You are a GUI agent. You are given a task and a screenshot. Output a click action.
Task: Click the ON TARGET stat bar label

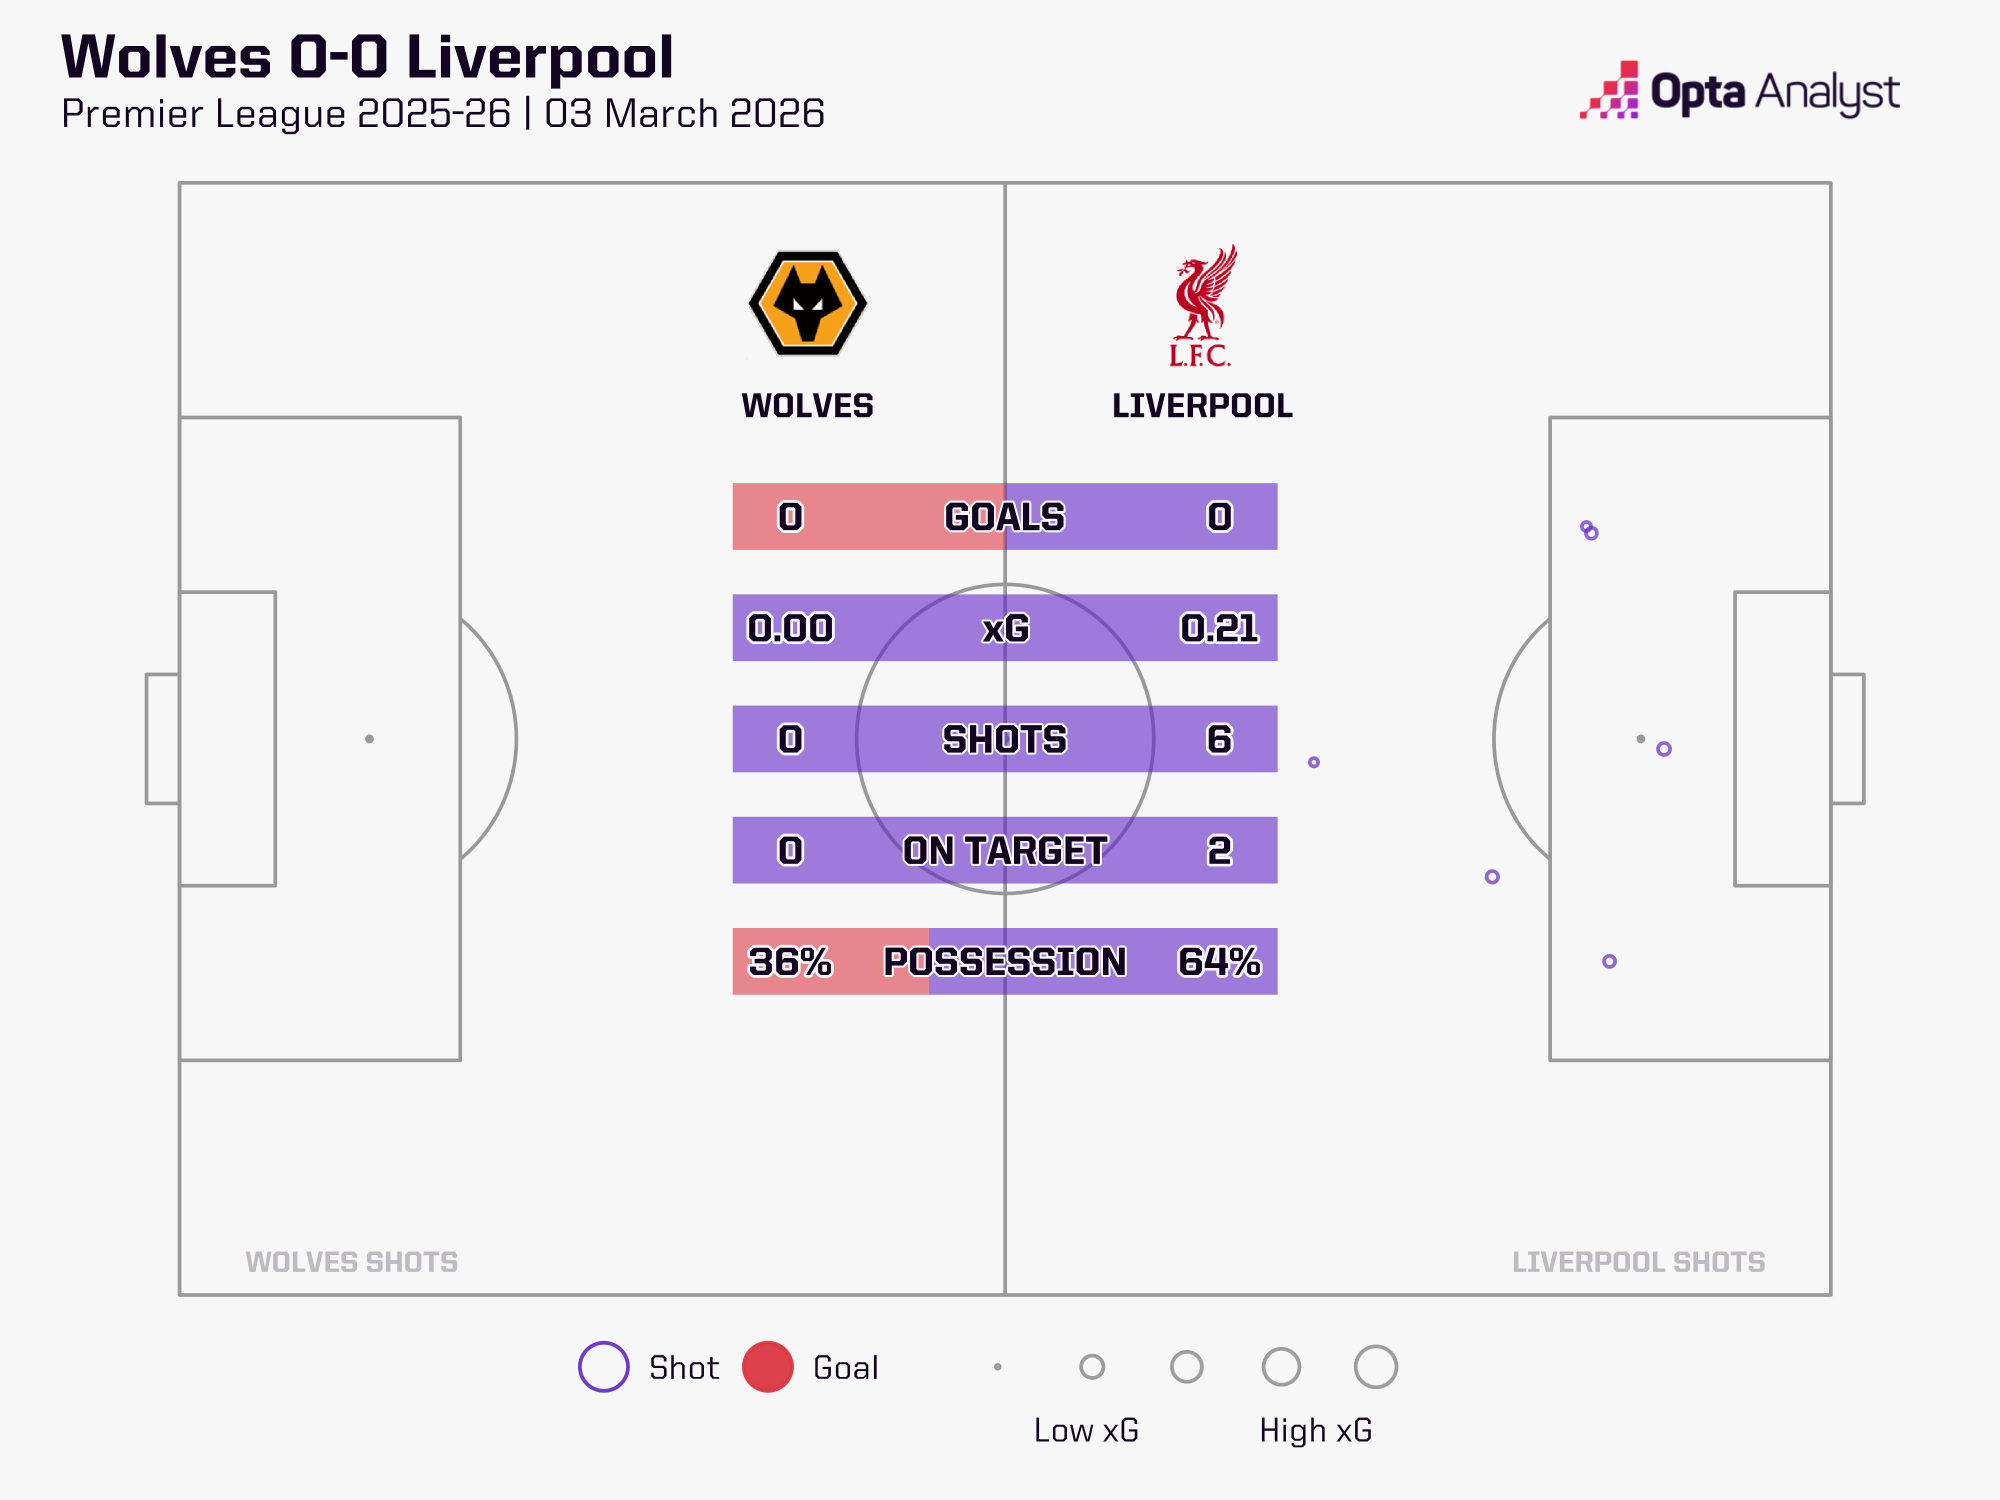pos(1005,850)
